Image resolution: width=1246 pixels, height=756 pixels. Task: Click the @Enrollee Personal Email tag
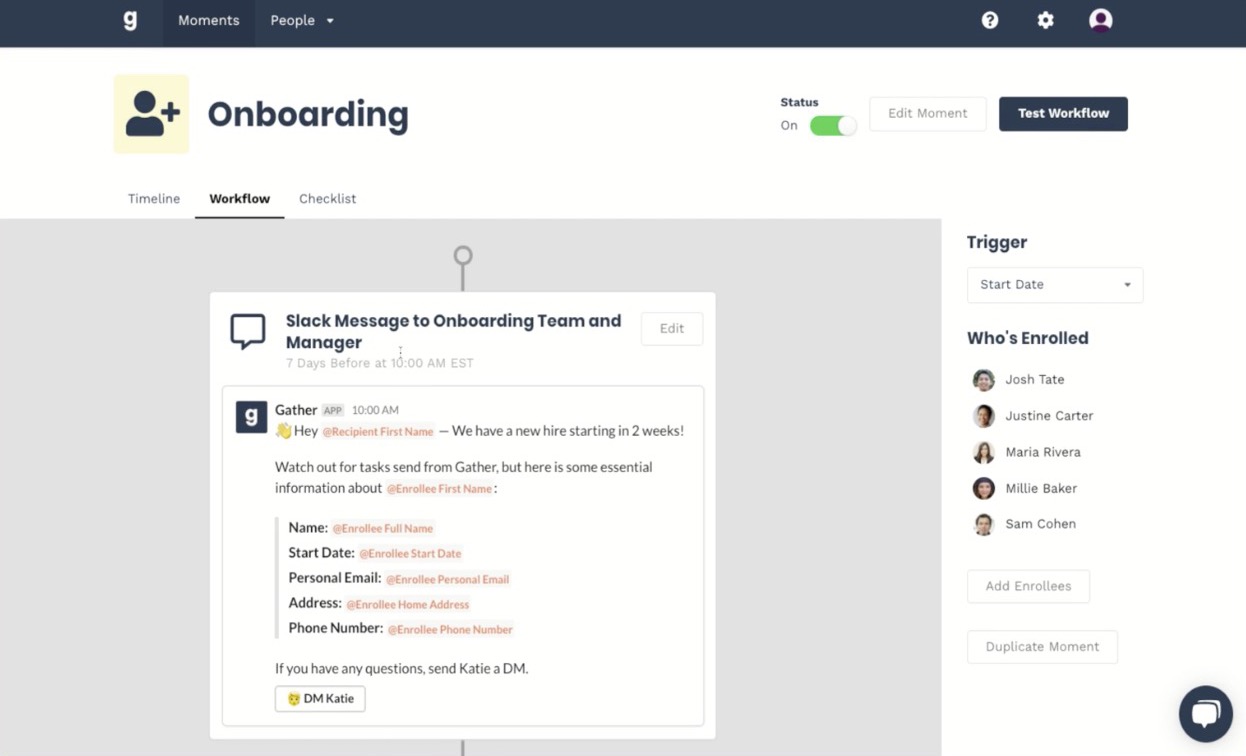click(447, 579)
